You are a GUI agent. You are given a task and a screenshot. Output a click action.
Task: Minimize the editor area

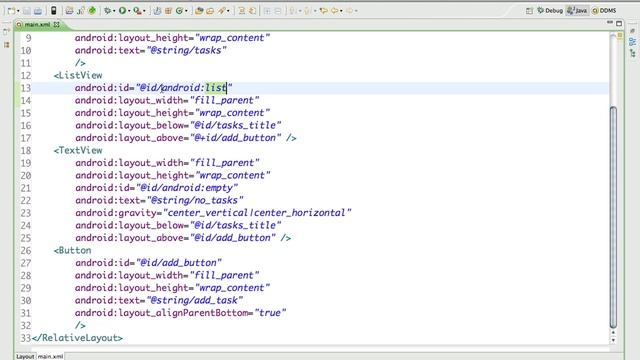tap(610, 23)
